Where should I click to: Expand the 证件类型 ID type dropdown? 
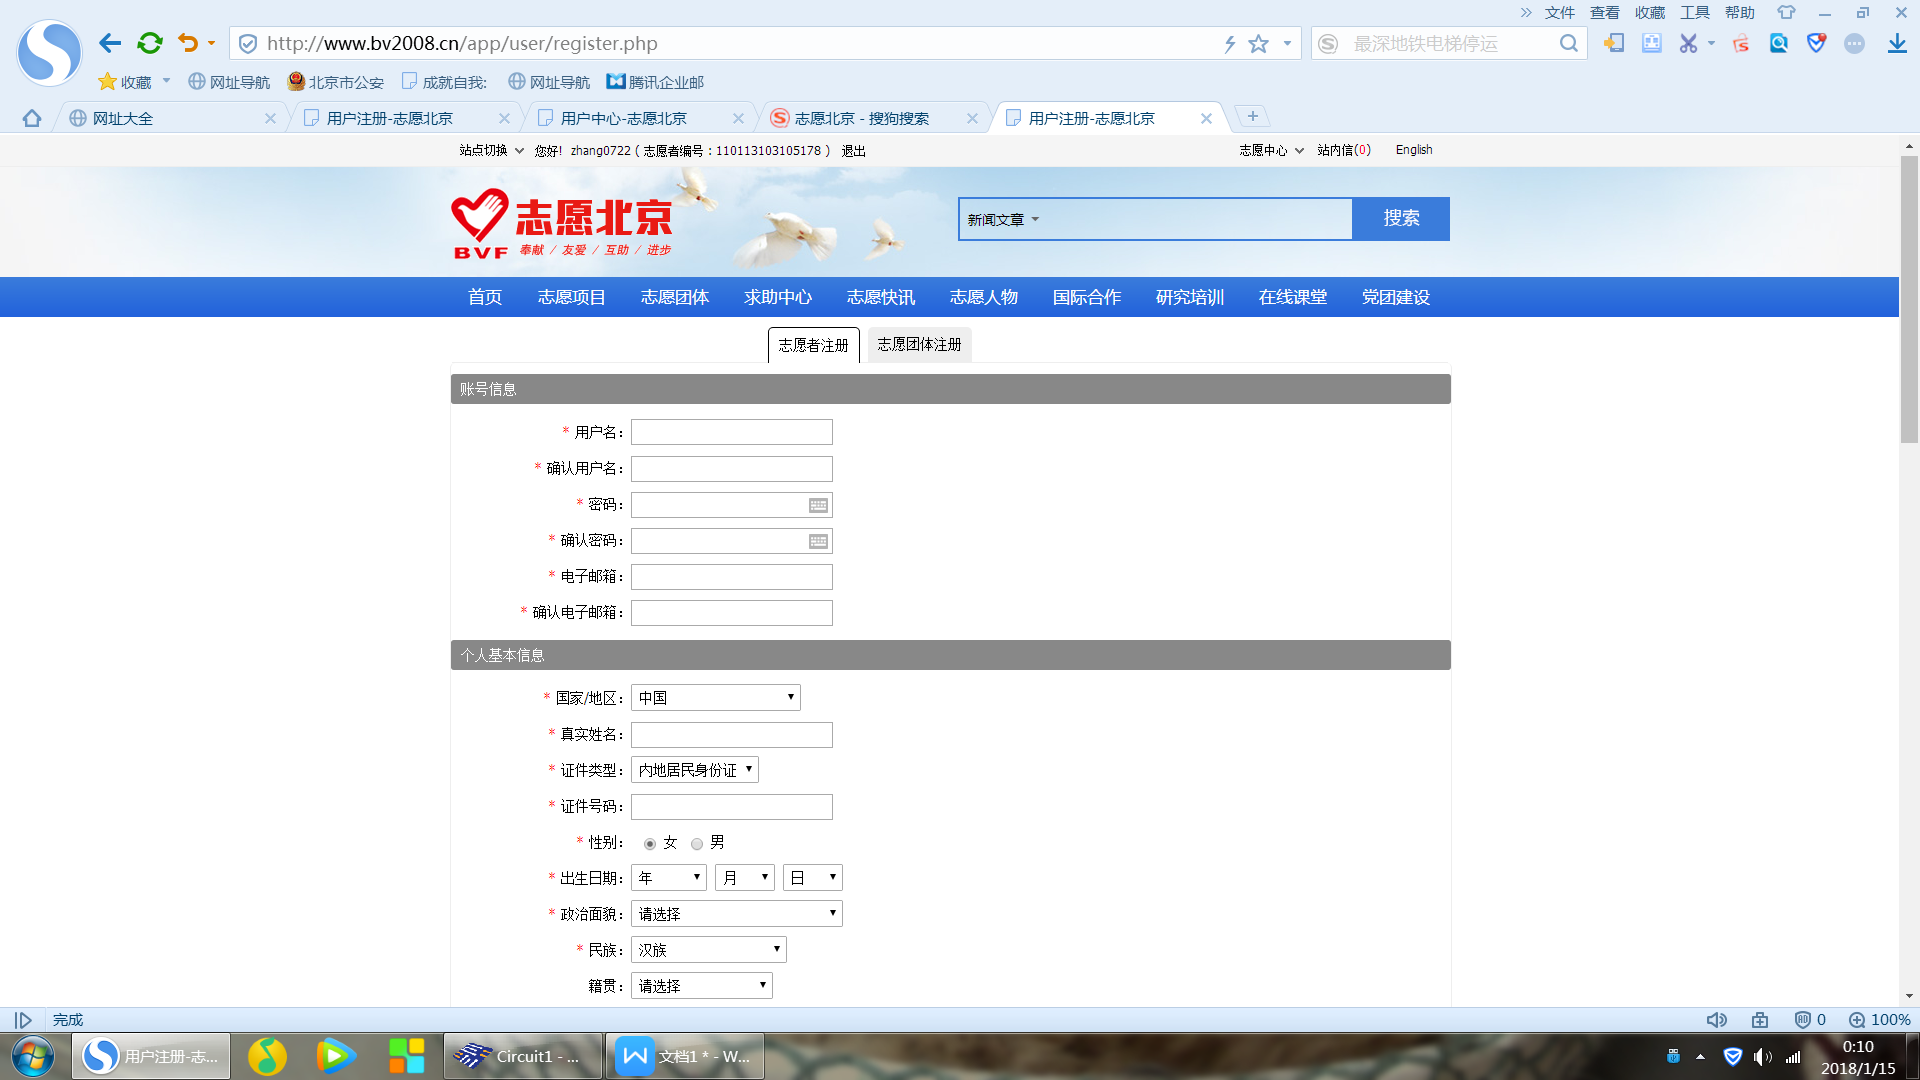(x=694, y=770)
